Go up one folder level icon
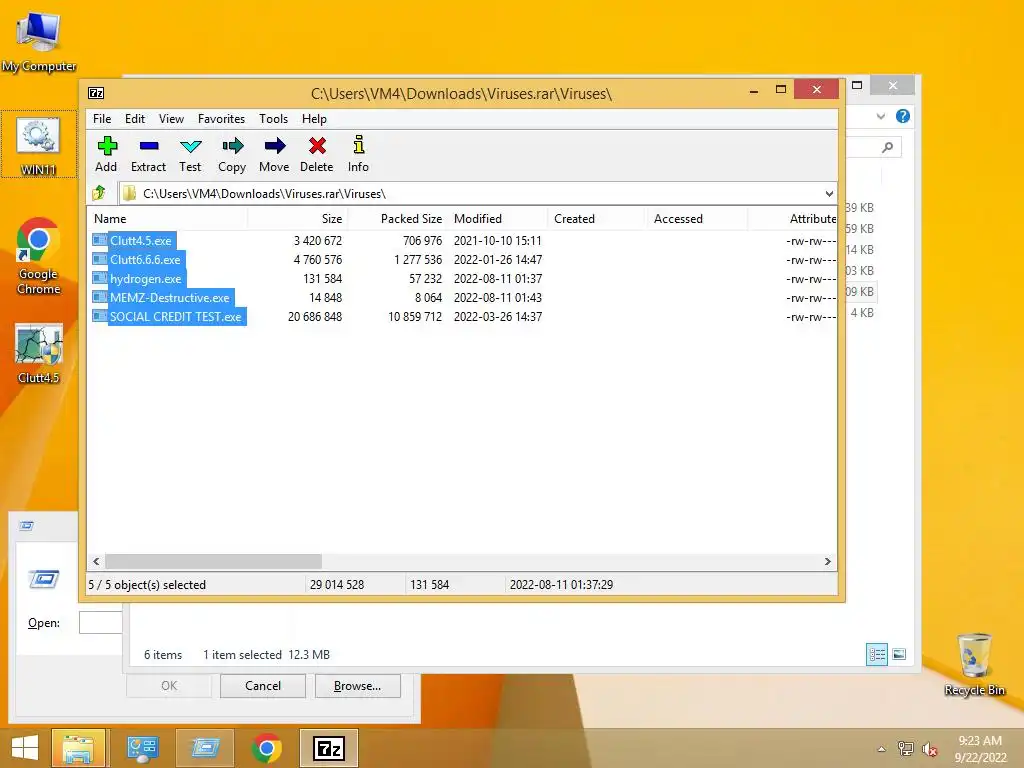Viewport: 1024px width, 768px height. click(x=99, y=193)
